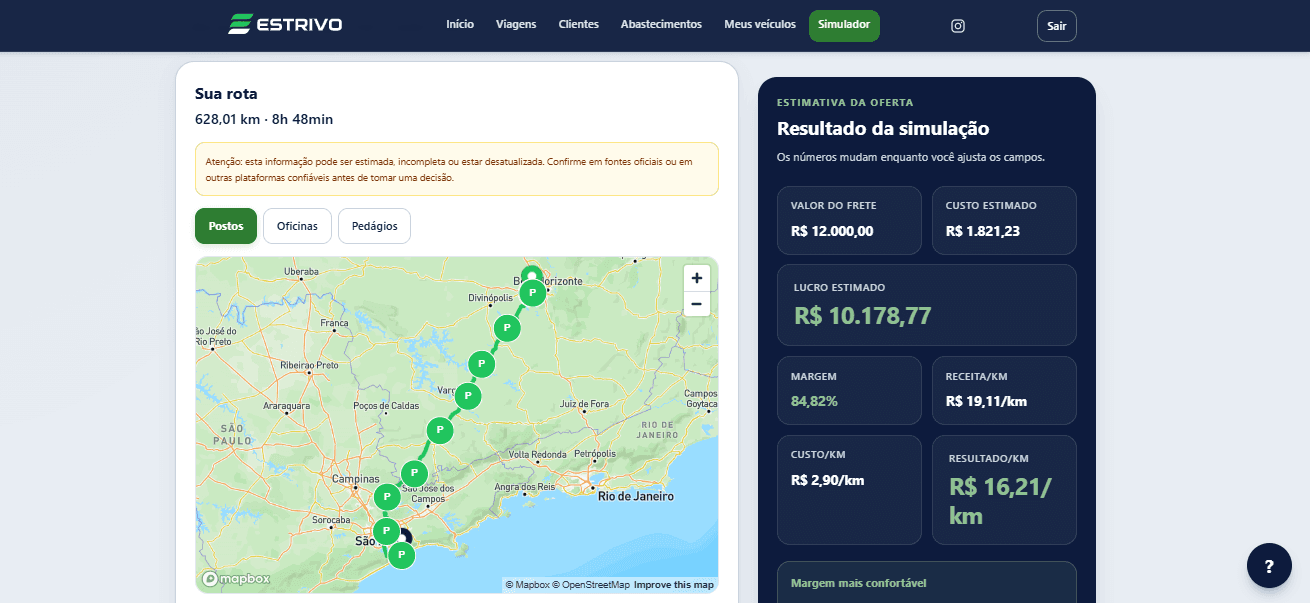1310x603 pixels.
Task: Click the Custo/km value R$ 2,90/km
Action: pos(827,480)
